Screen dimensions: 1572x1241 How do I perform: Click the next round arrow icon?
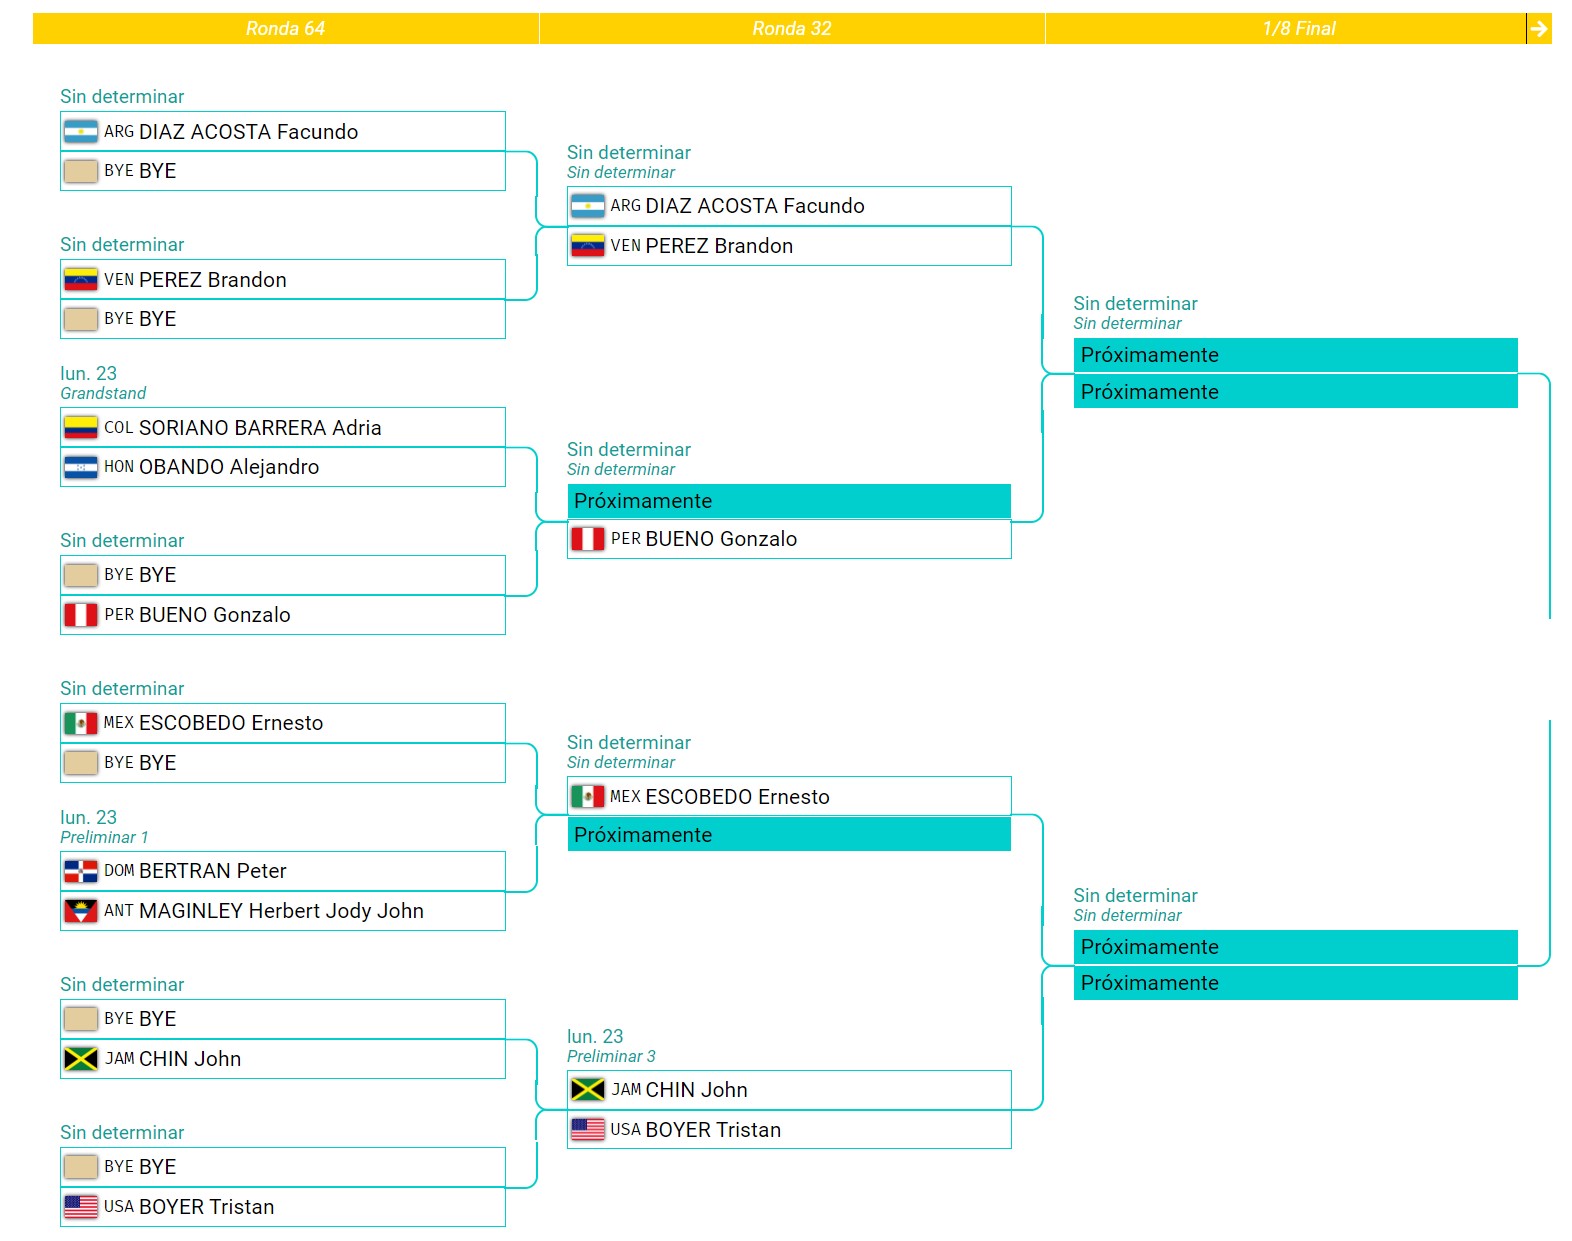[1538, 29]
